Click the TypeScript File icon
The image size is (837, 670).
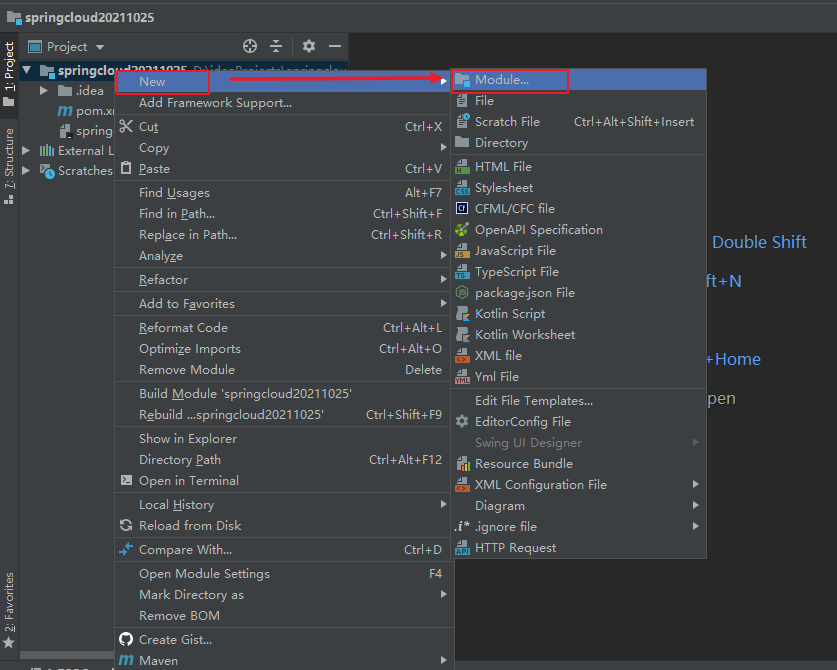[462, 272]
